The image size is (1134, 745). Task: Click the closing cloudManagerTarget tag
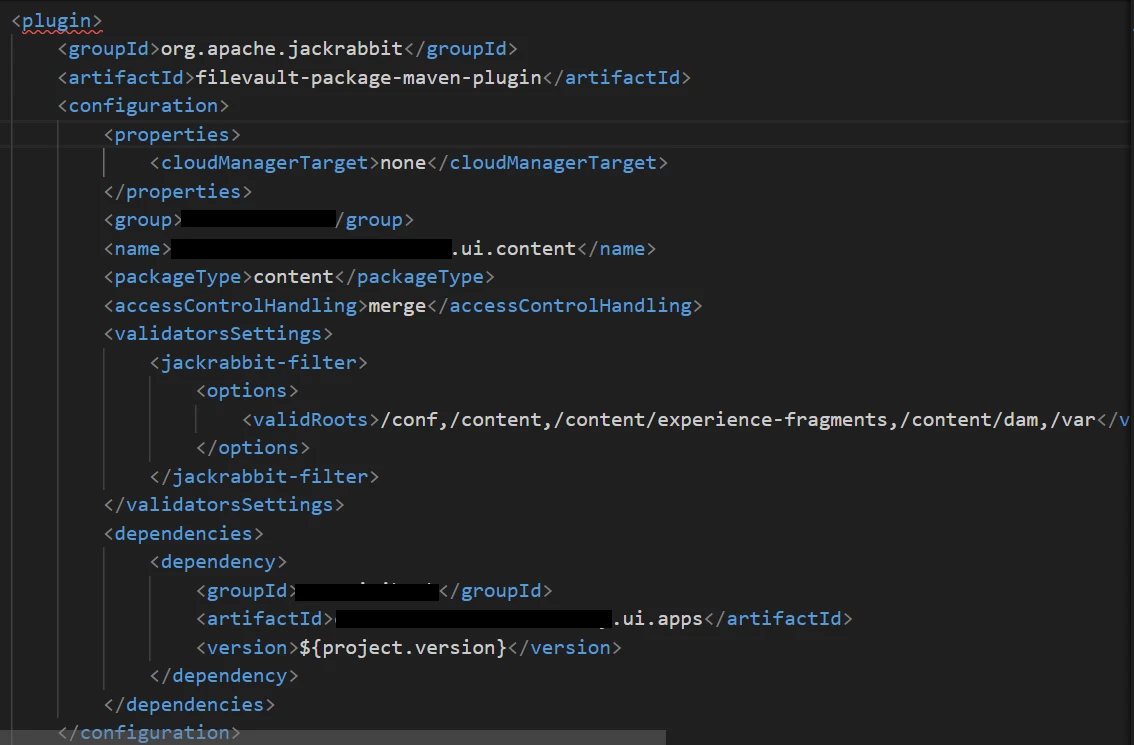coord(547,163)
